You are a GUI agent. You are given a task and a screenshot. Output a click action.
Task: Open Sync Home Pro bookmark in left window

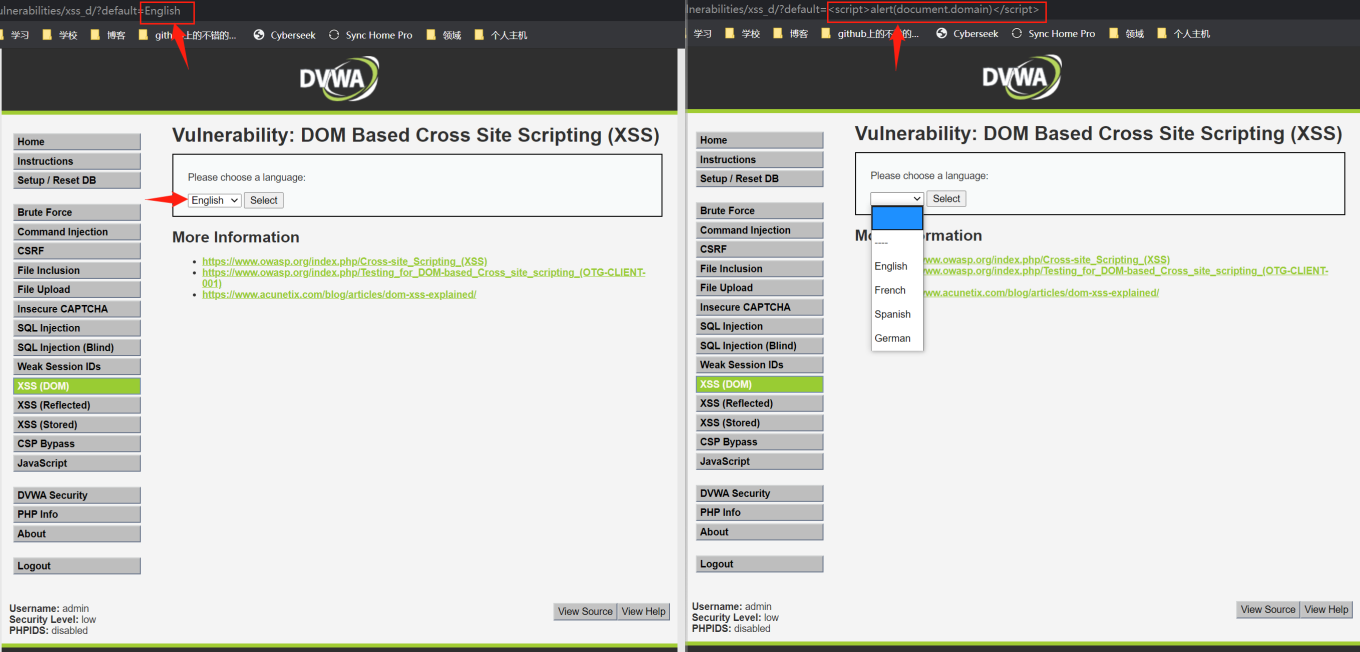[x=370, y=35]
